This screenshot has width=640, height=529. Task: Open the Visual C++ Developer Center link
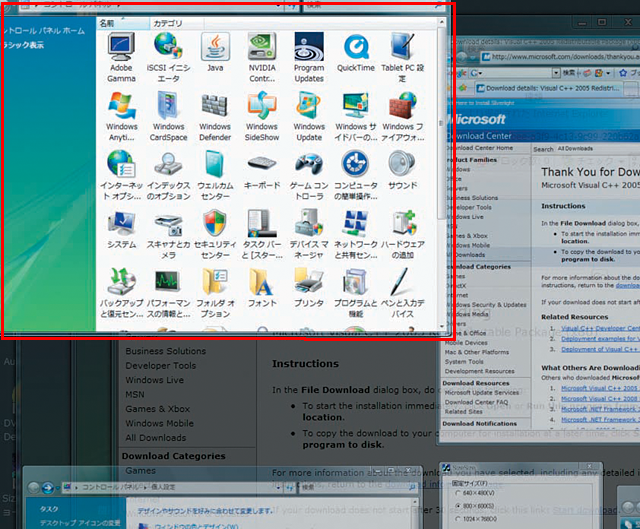click(x=600, y=328)
